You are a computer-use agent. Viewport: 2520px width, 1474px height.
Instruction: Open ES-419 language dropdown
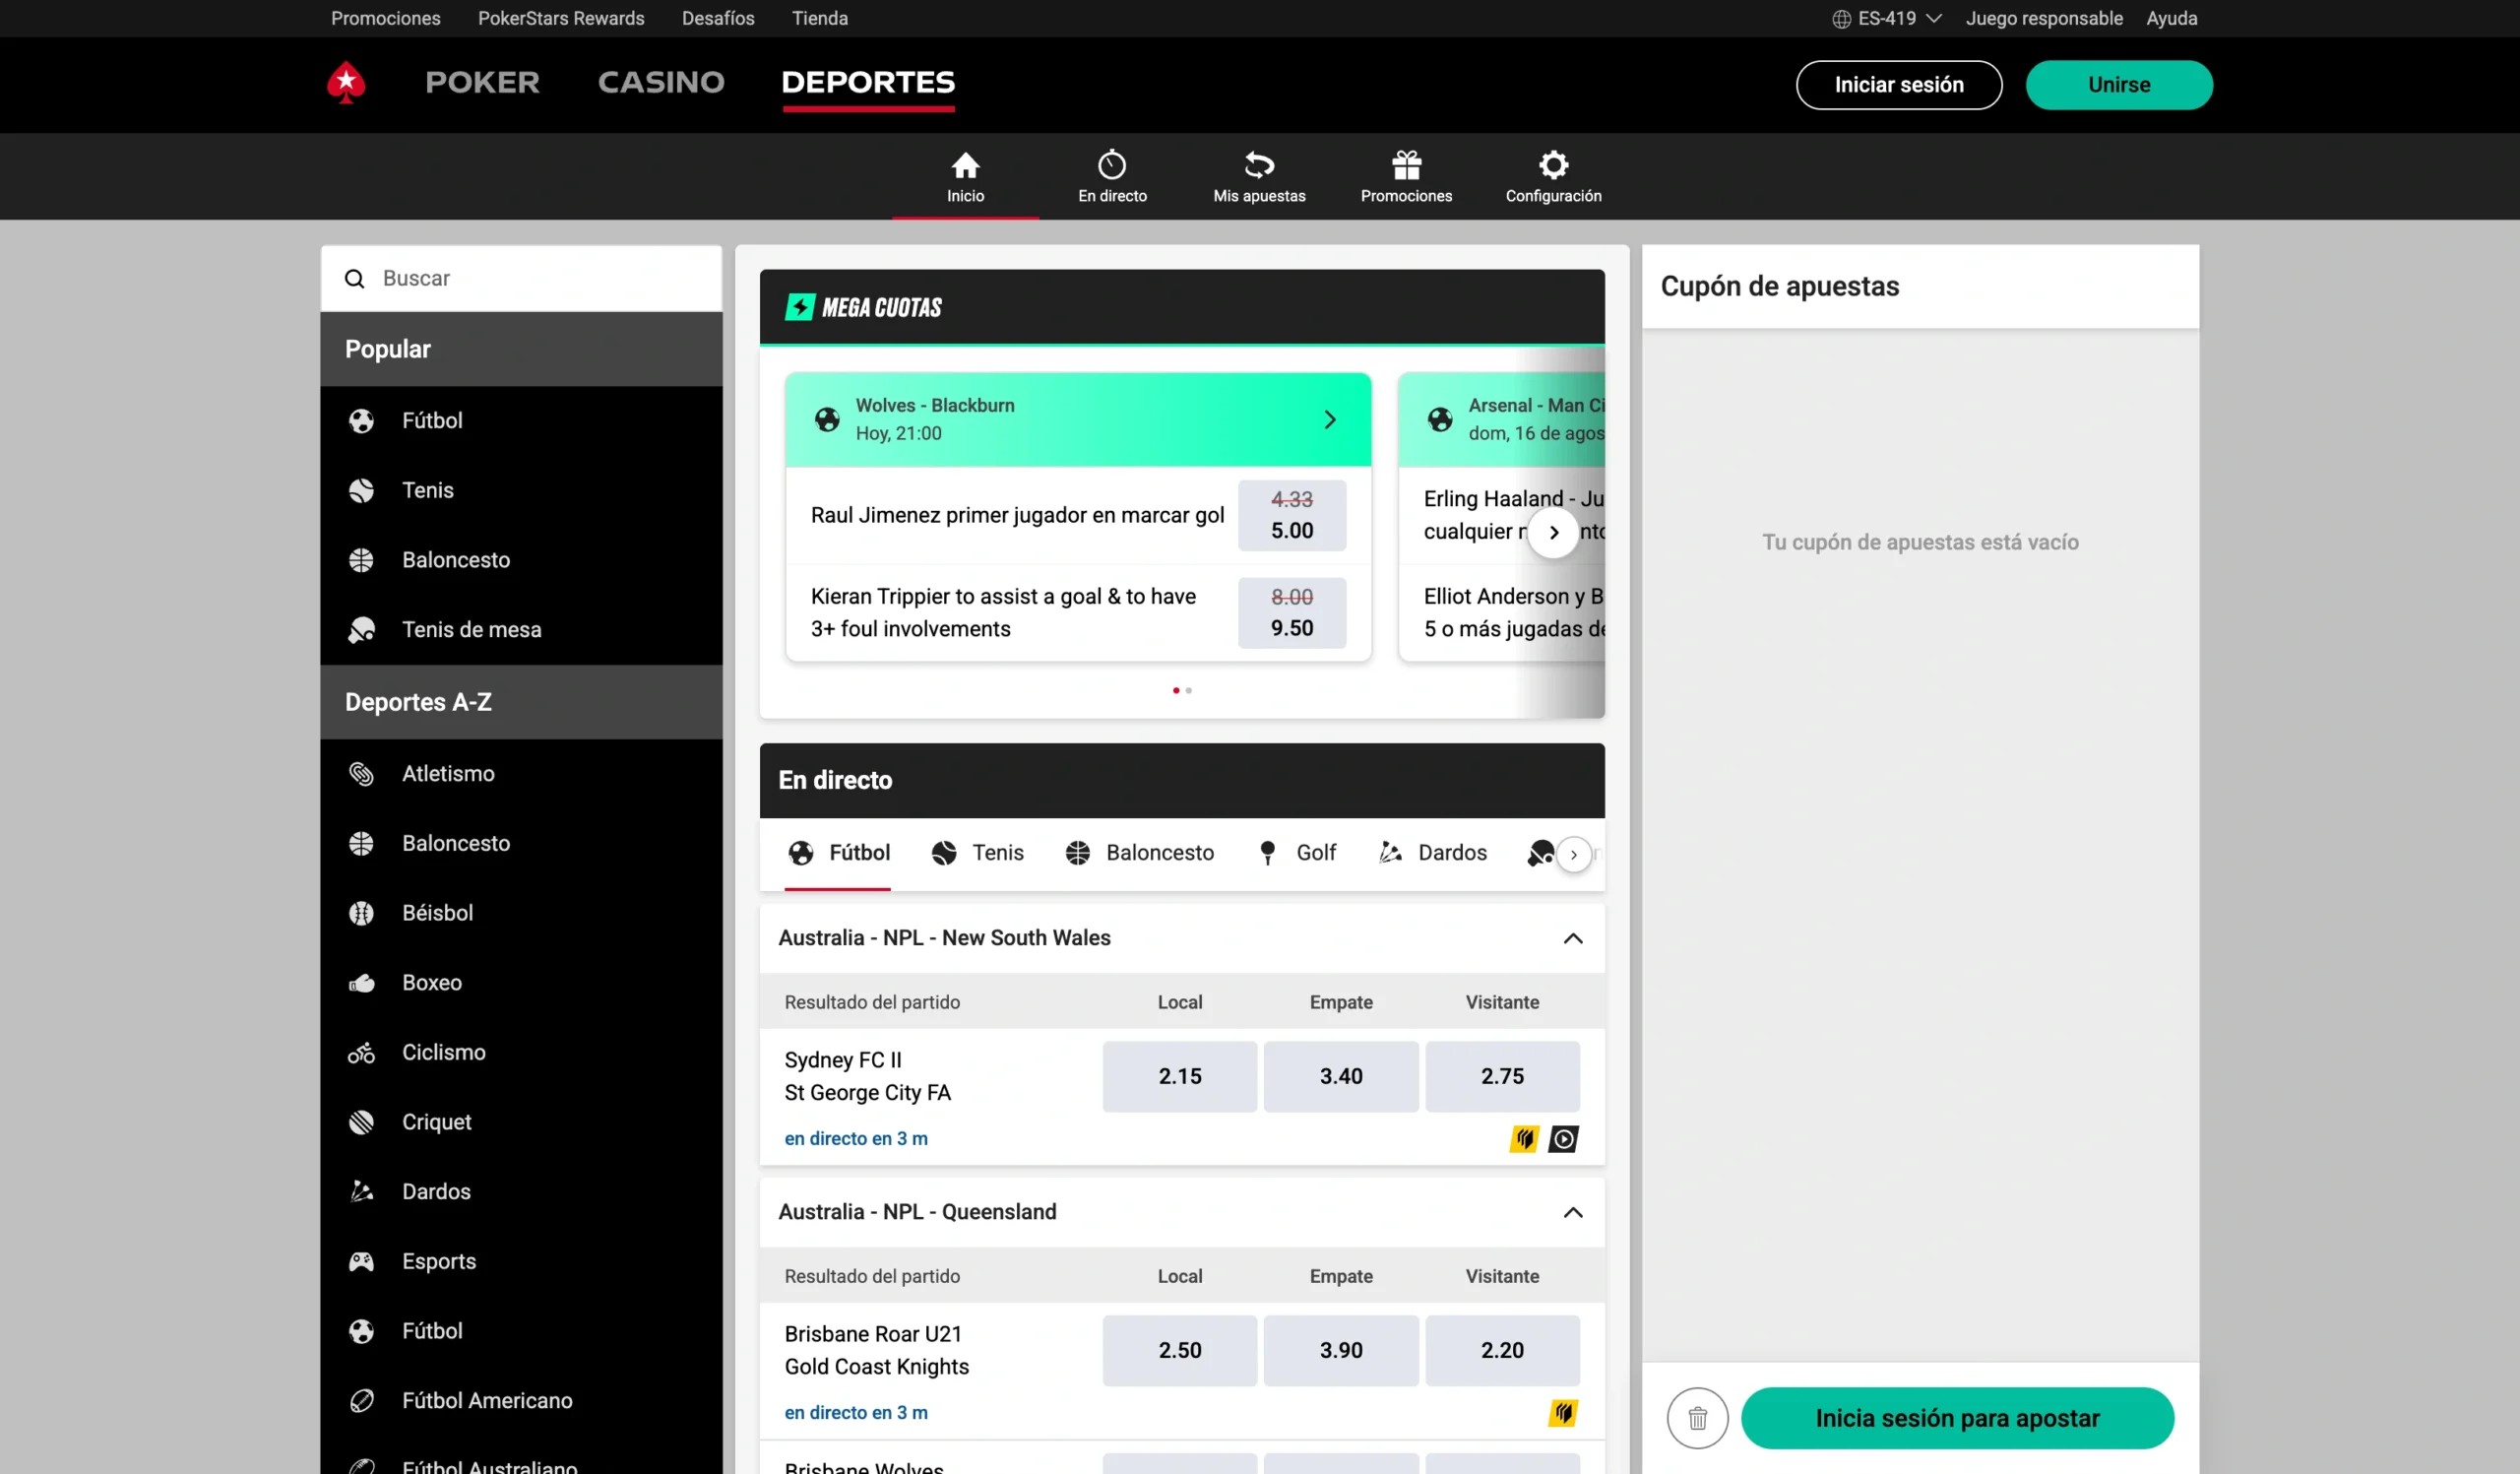pyautogui.click(x=1887, y=19)
